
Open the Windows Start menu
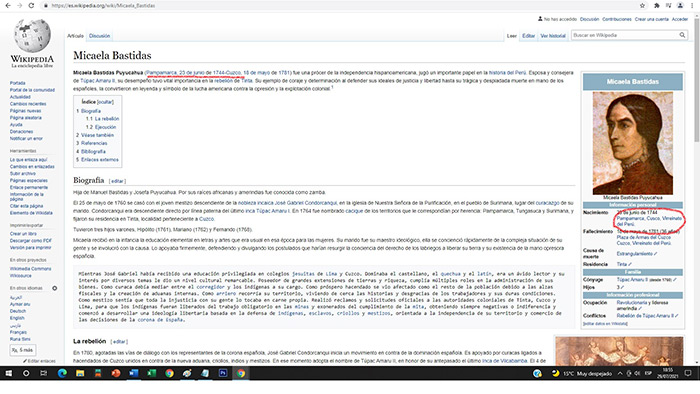pyautogui.click(x=8, y=373)
